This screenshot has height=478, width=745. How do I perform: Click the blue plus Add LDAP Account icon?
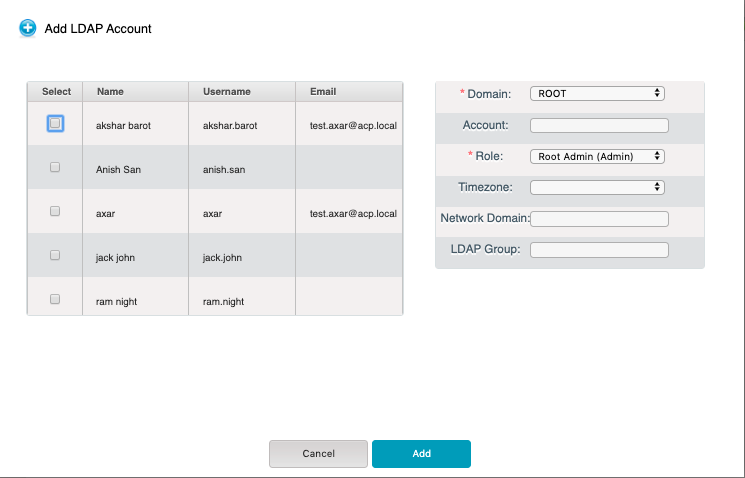click(28, 28)
